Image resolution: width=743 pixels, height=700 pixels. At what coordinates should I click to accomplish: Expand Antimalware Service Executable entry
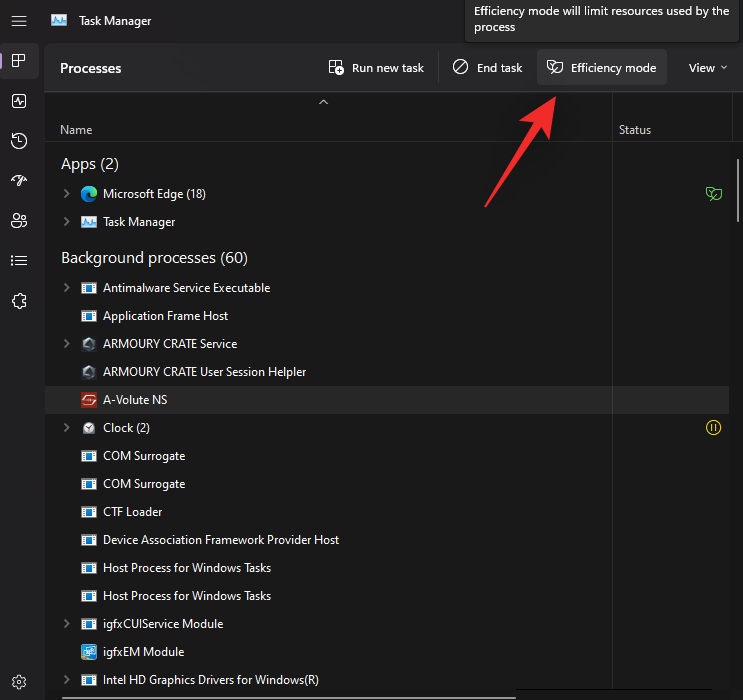click(x=67, y=288)
